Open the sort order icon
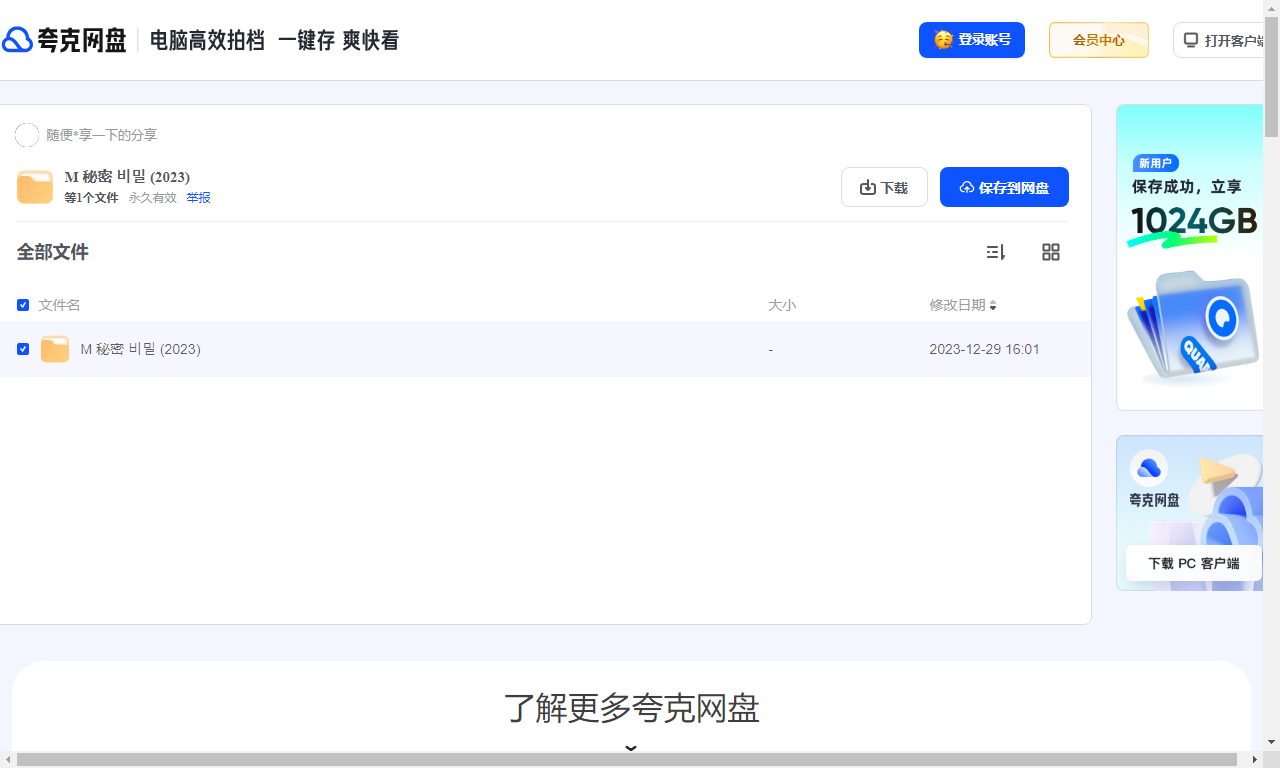 click(x=995, y=252)
